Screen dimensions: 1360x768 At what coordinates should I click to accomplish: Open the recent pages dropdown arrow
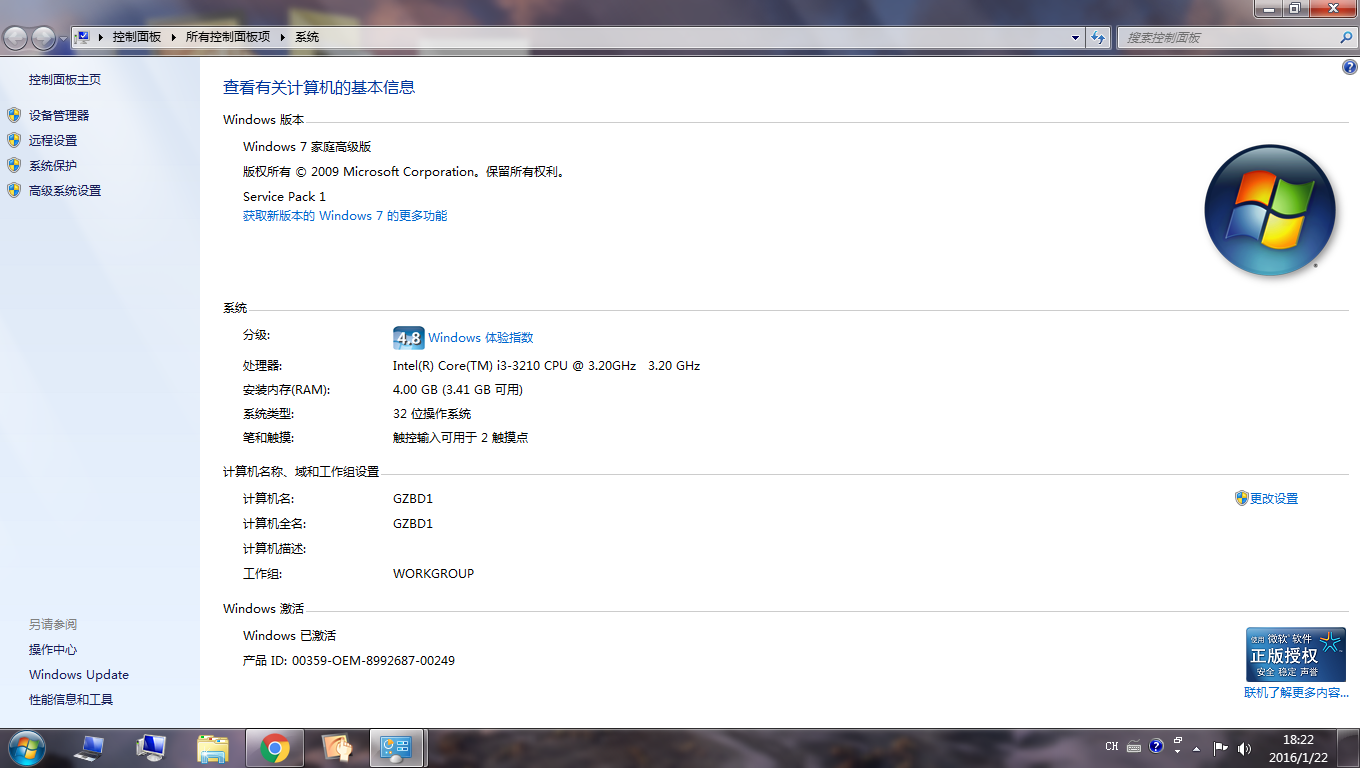click(x=64, y=38)
